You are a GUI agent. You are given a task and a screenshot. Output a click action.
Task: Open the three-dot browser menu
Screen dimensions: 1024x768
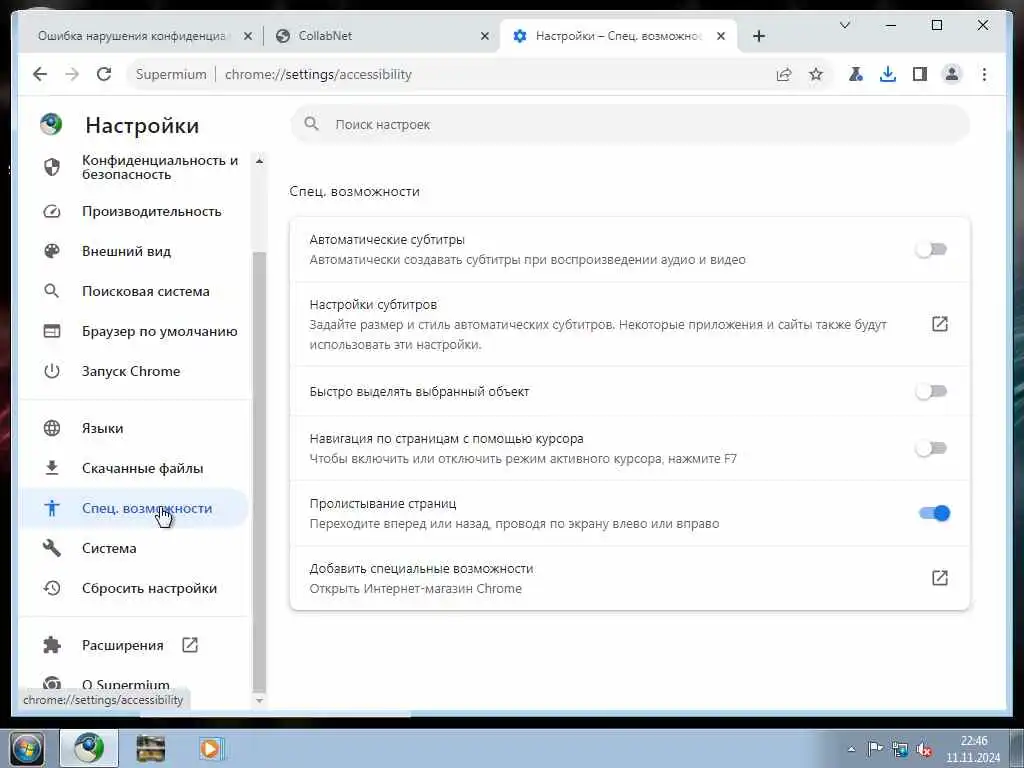pos(984,74)
